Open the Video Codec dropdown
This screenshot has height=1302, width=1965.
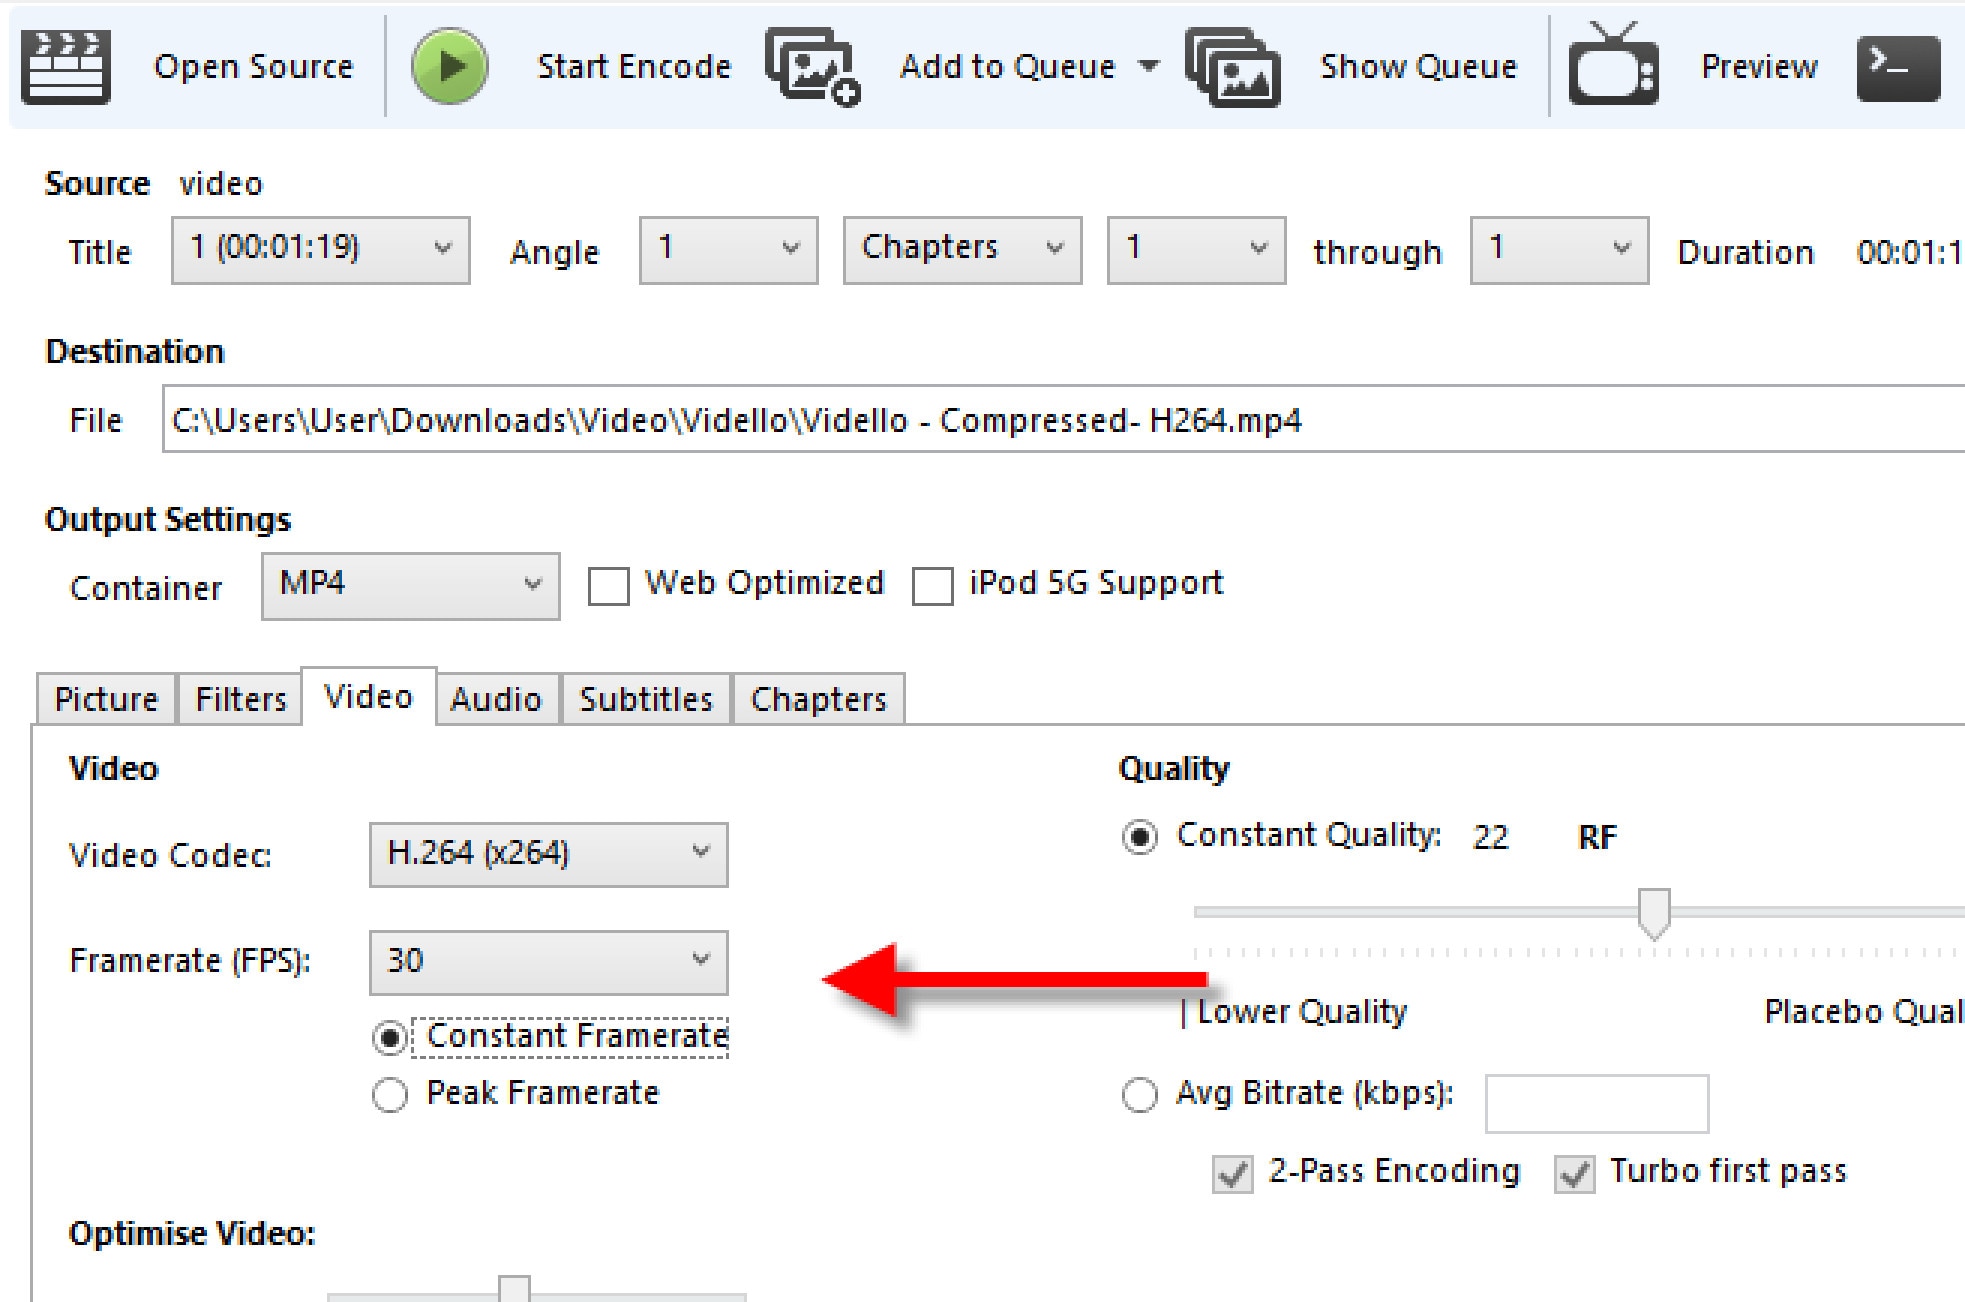[548, 854]
